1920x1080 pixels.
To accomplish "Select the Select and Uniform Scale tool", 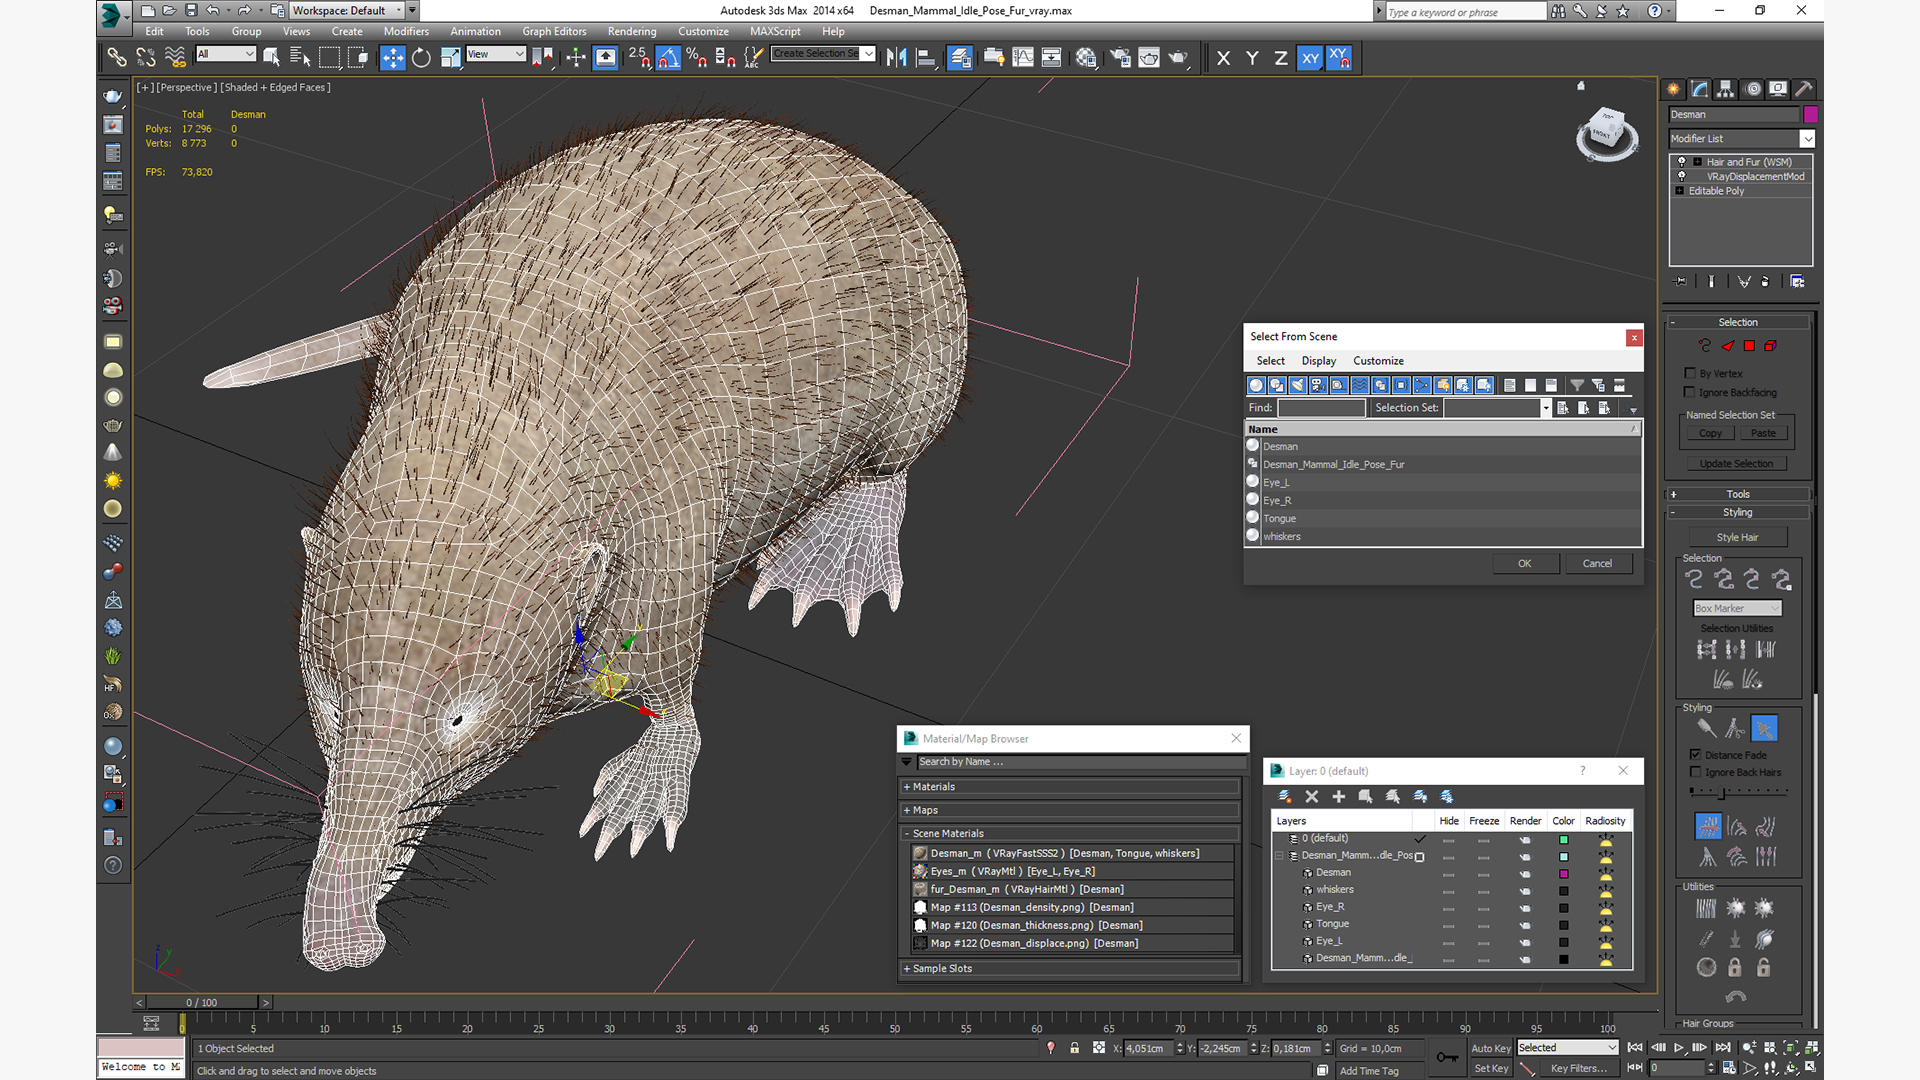I will 451,58.
